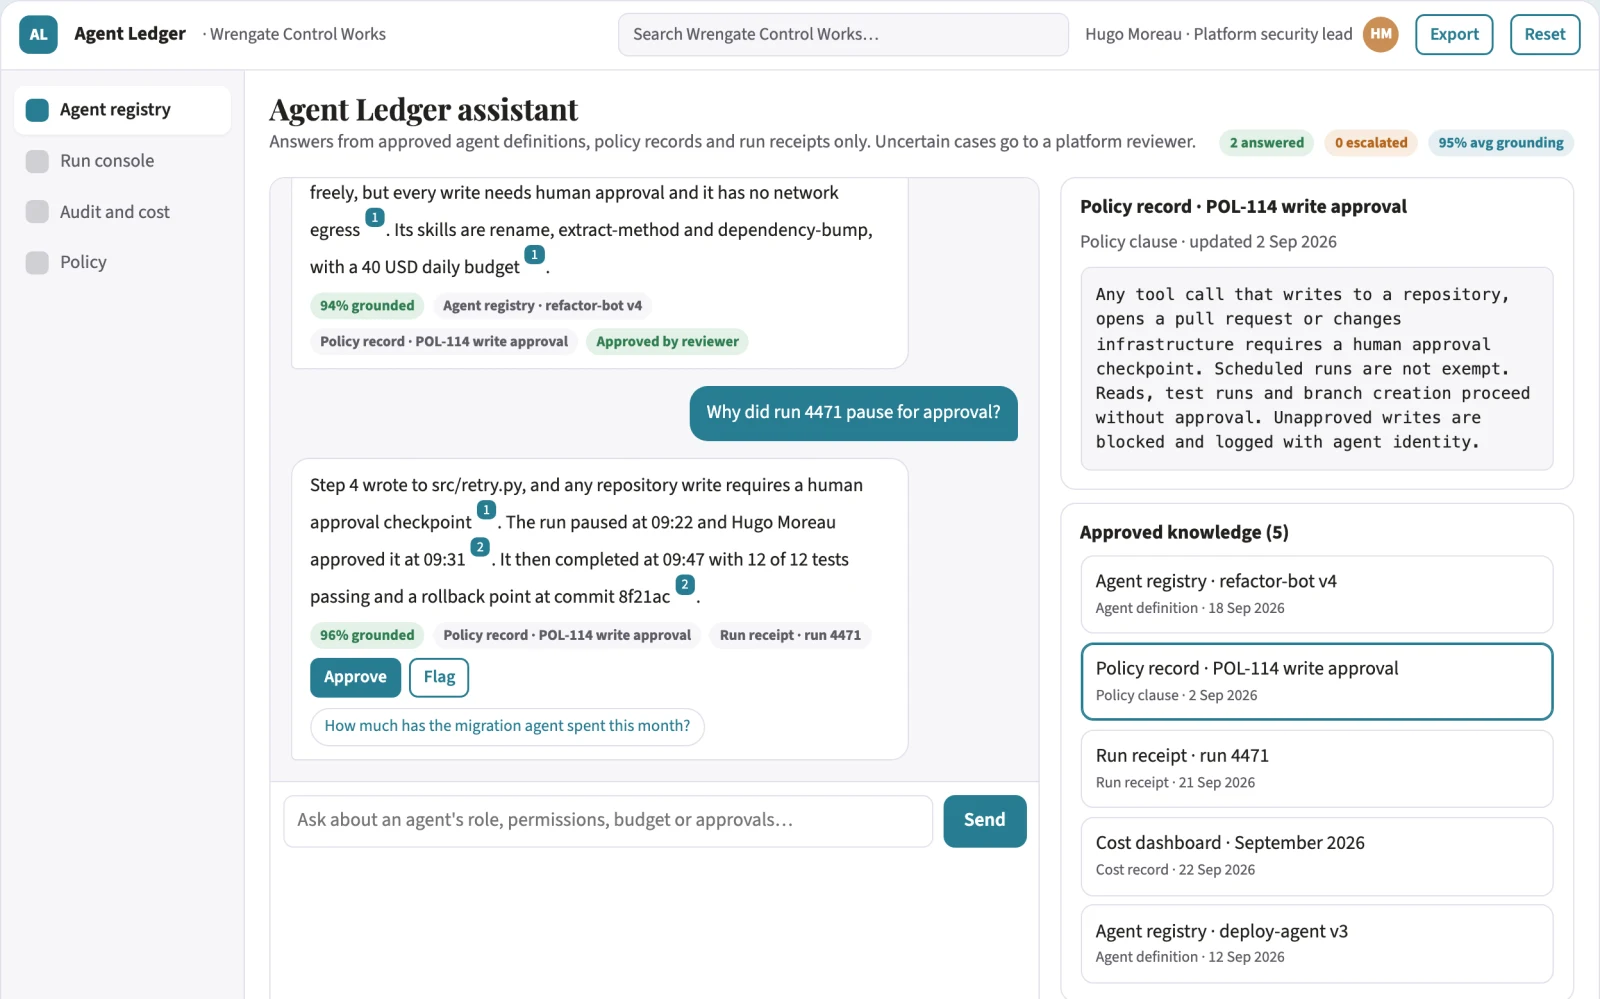
Task: Open the POL-114 chip beside Approved by reviewer
Action: [444, 342]
